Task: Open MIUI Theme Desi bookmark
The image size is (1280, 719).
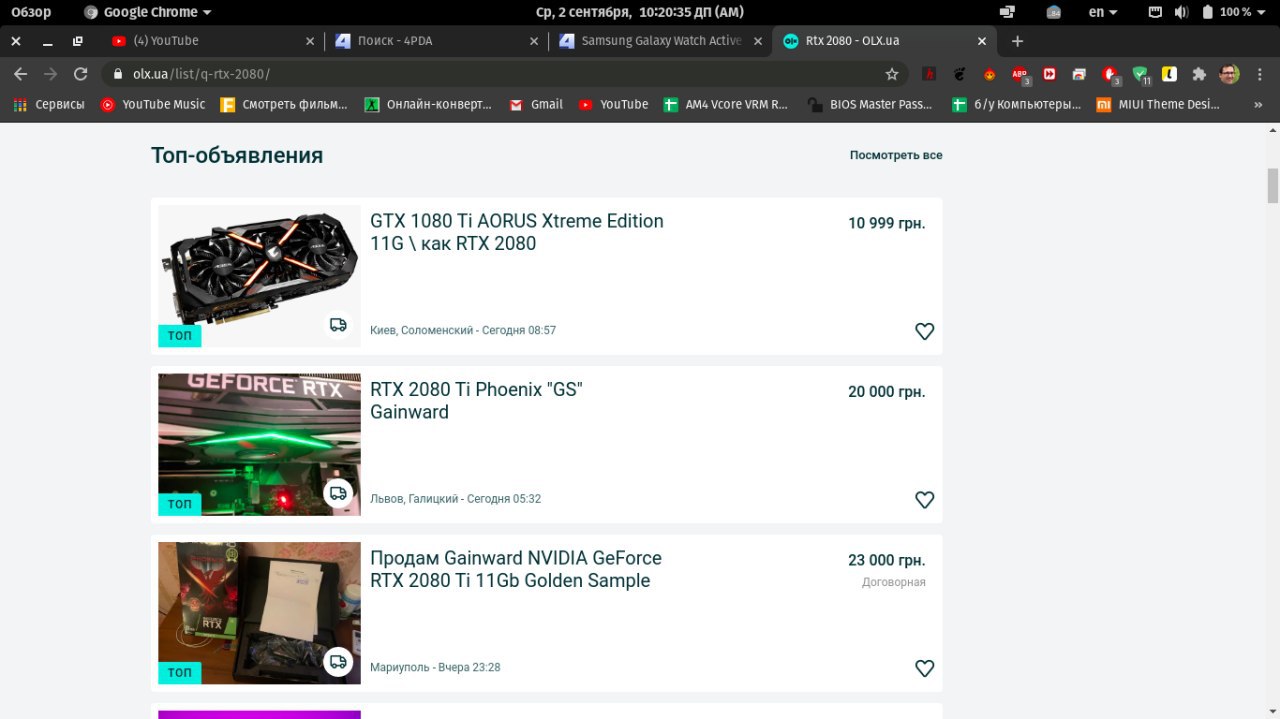Action: (1159, 104)
